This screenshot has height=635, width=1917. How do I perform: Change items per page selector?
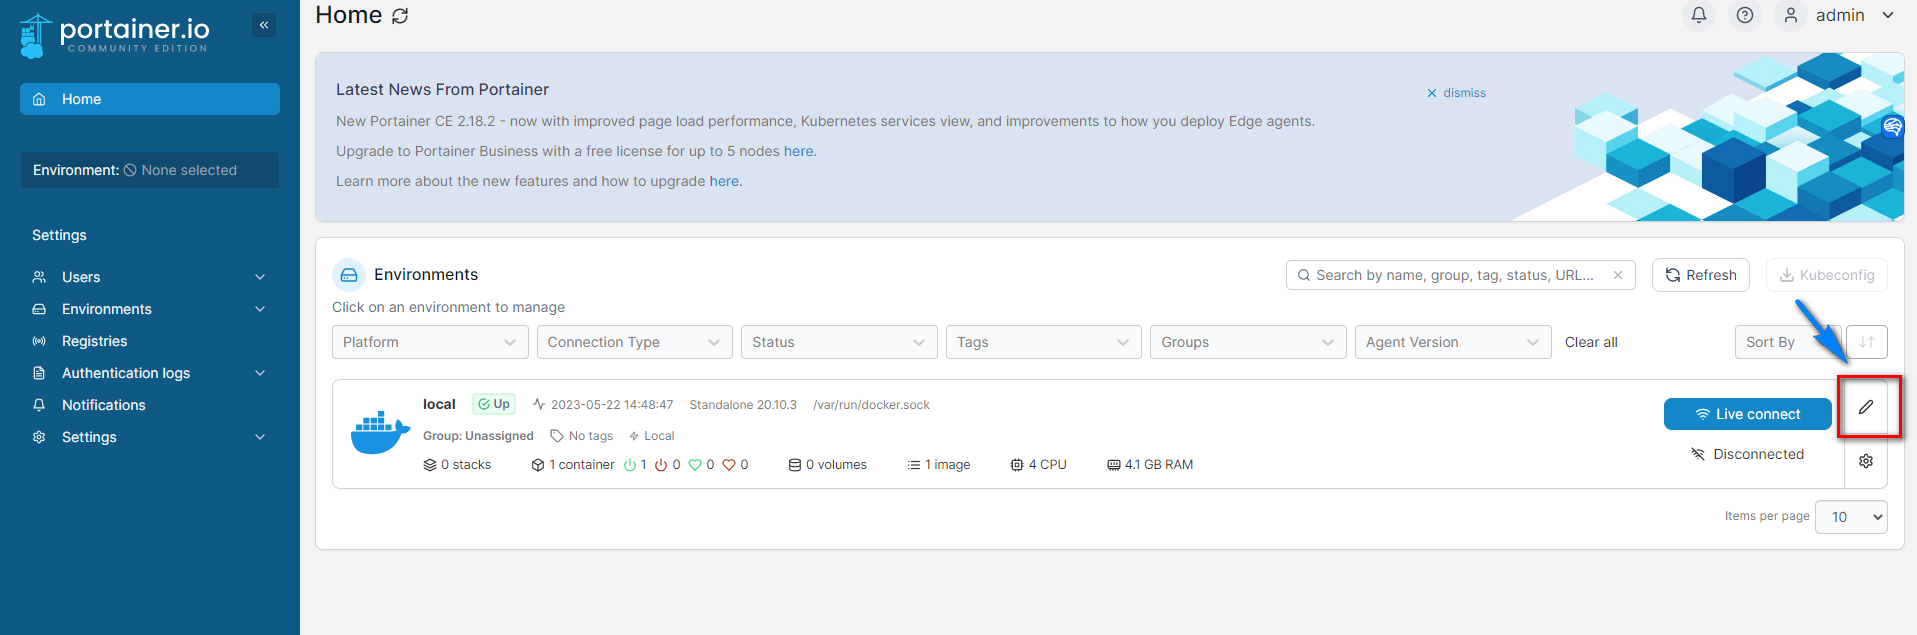1850,517
